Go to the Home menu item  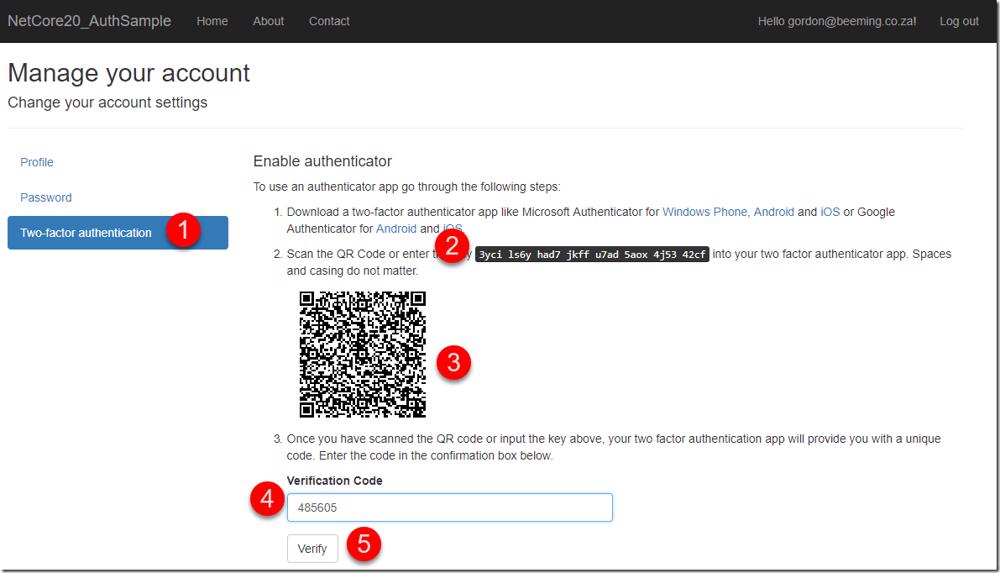pyautogui.click(x=212, y=21)
